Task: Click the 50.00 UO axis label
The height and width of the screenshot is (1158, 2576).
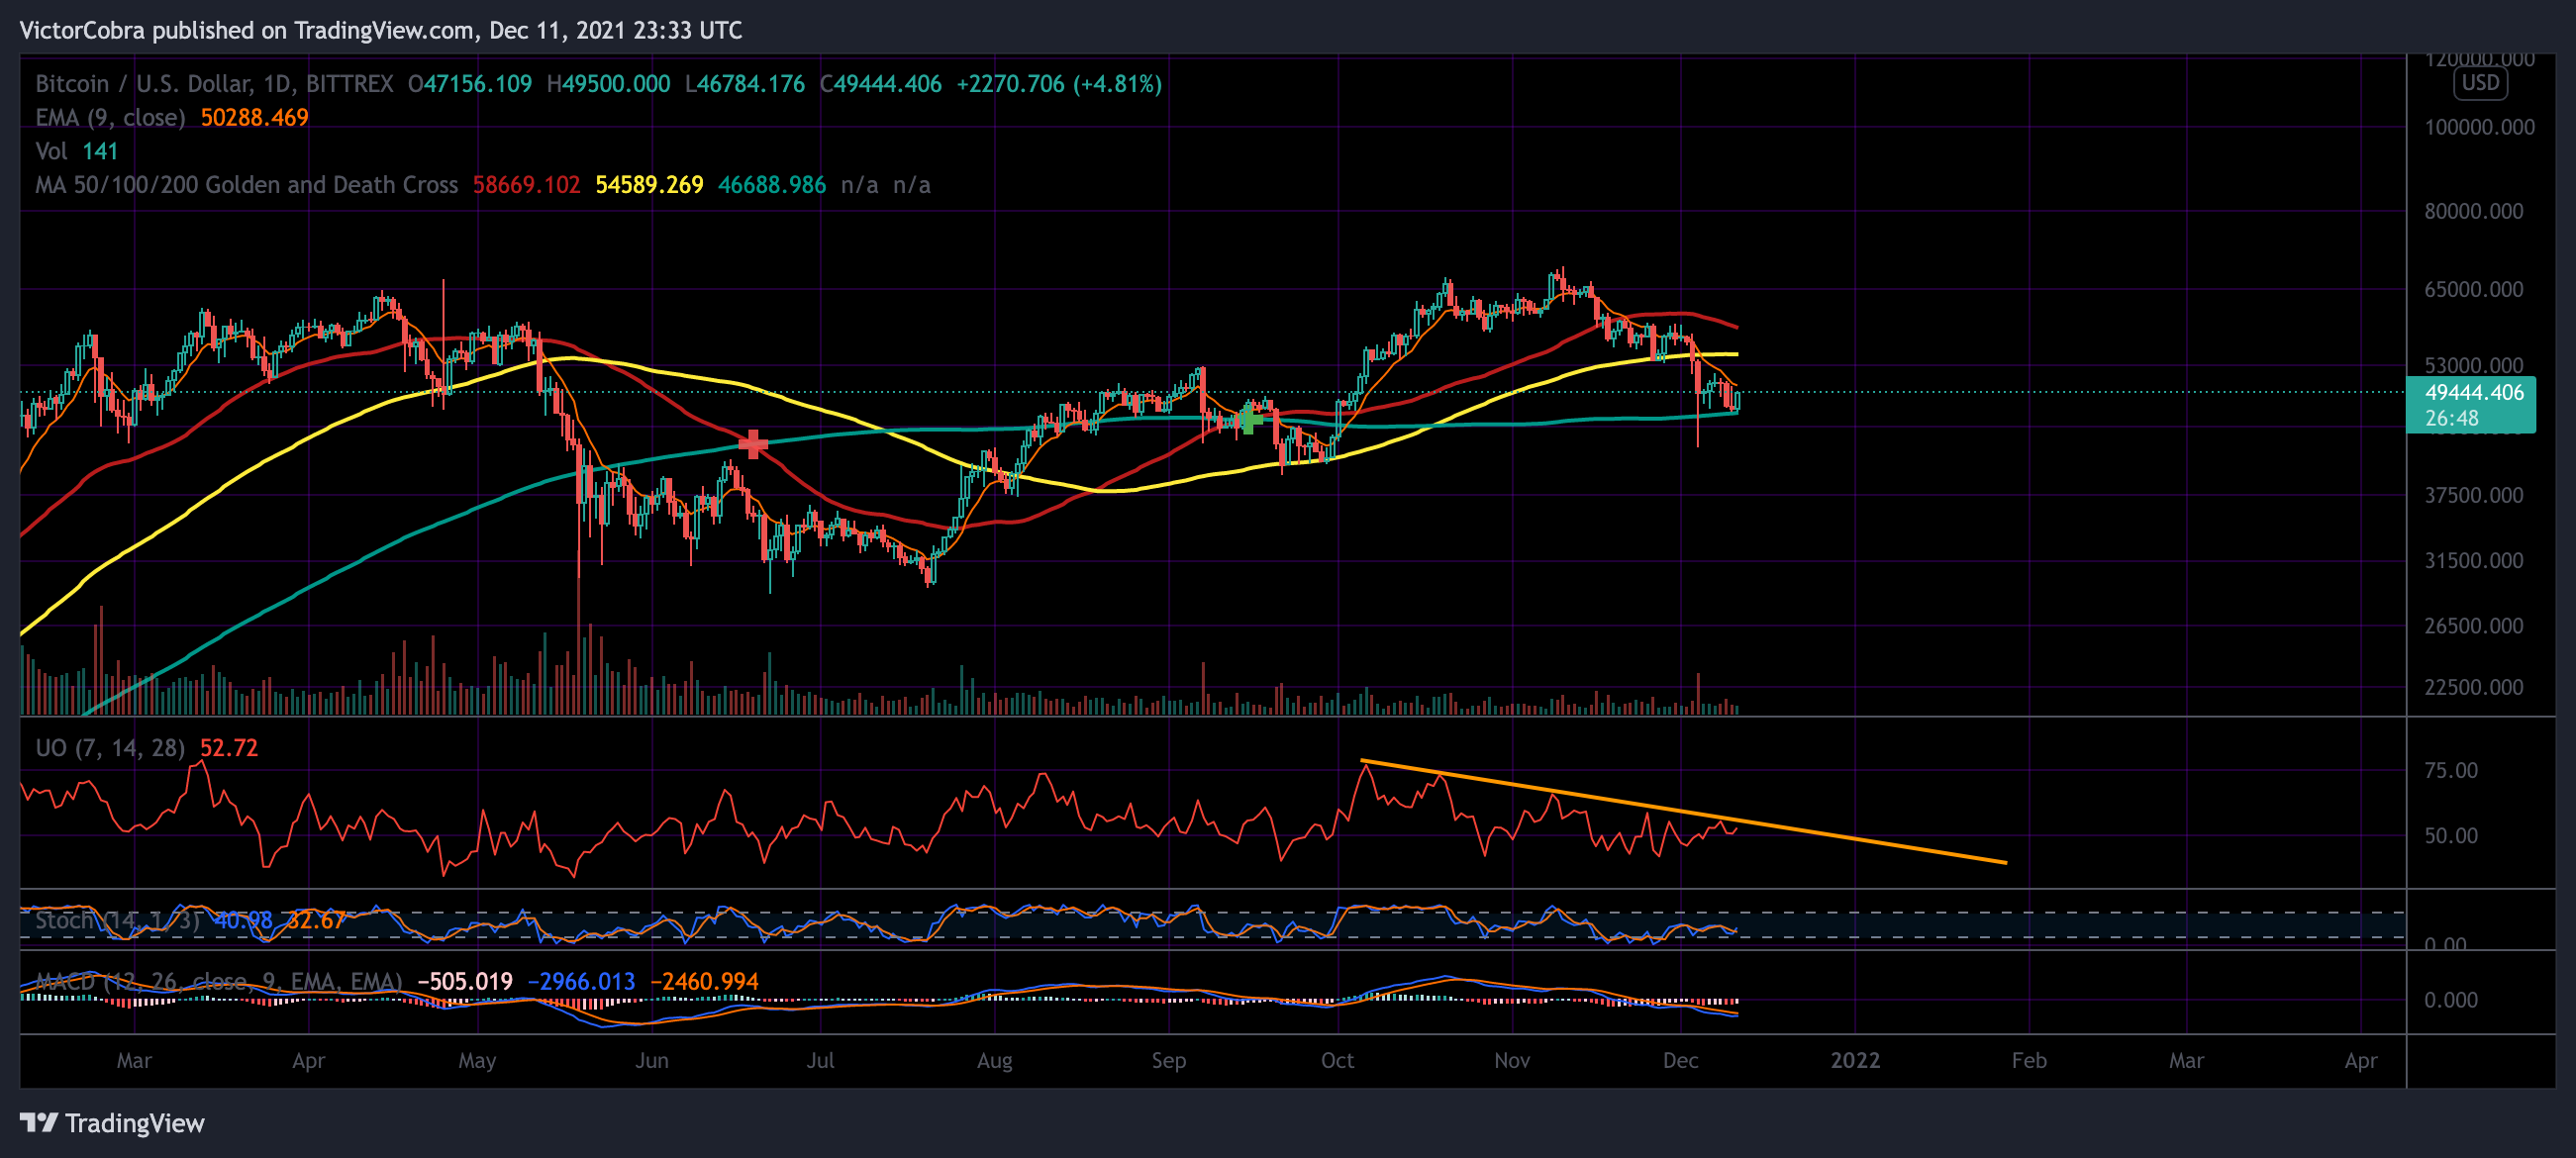Action: point(2451,835)
